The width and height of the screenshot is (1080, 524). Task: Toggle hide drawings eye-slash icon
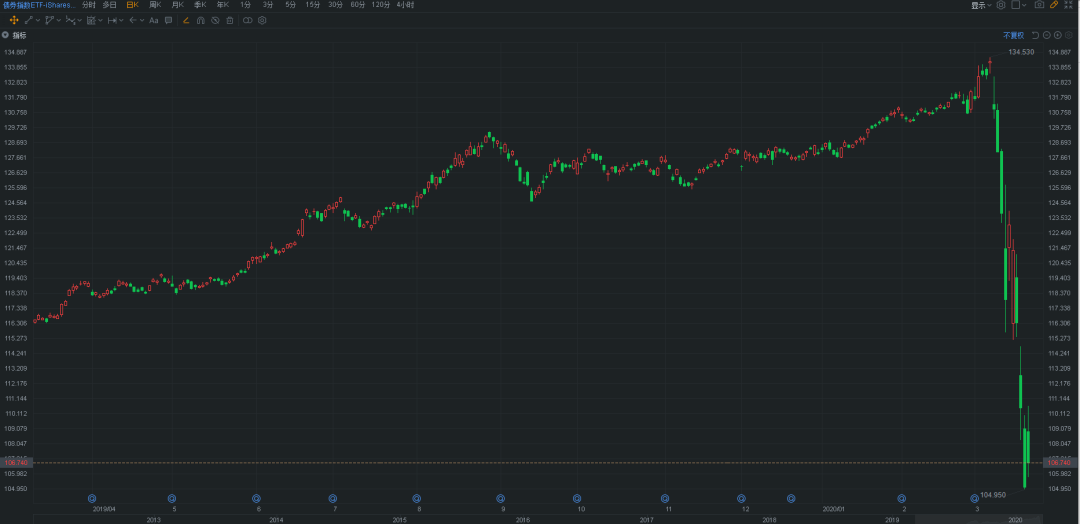215,20
